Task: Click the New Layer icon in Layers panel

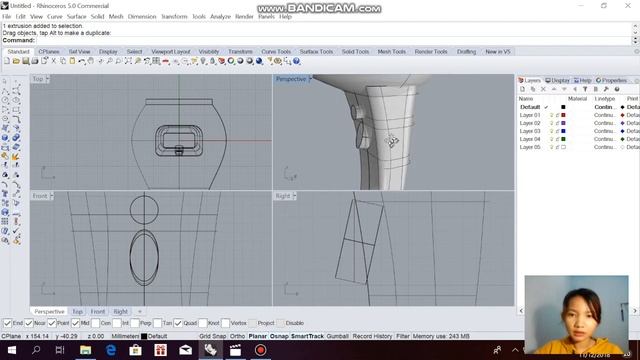Action: 522,89
